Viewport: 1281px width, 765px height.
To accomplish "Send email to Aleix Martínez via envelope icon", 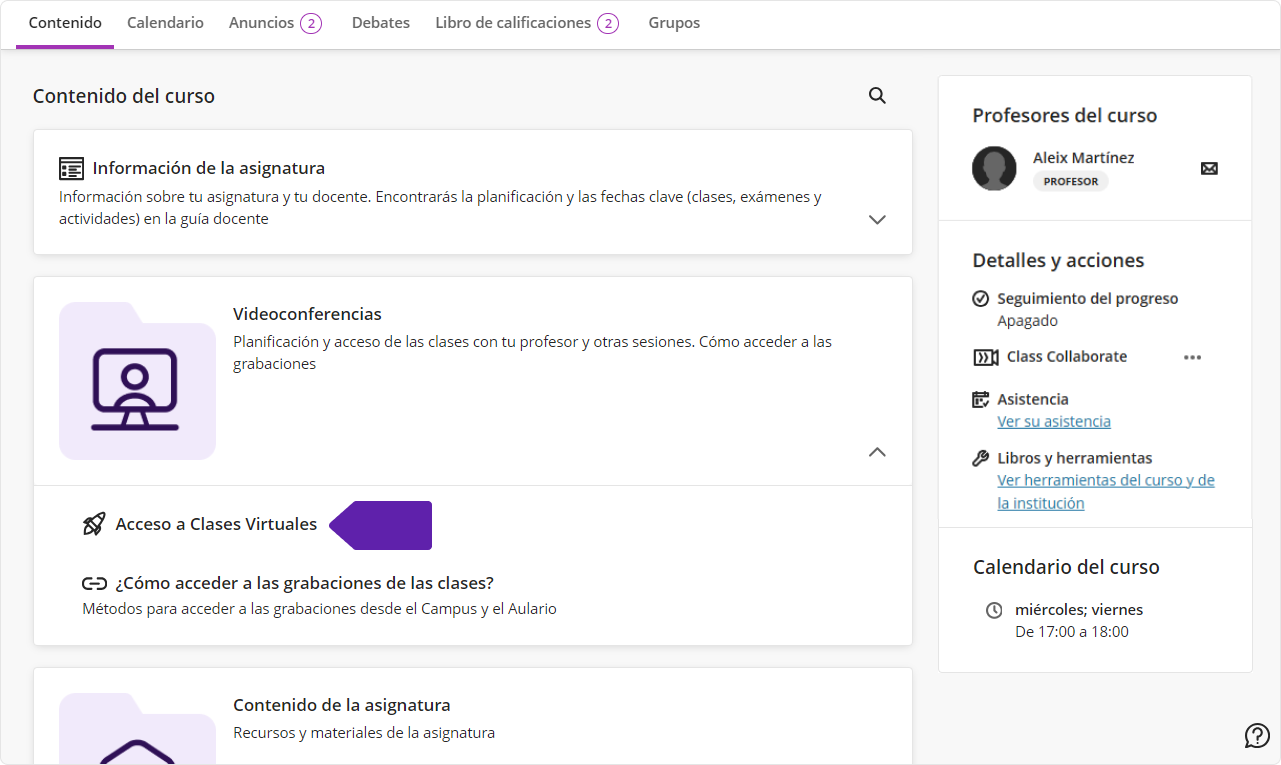I will click(x=1209, y=168).
